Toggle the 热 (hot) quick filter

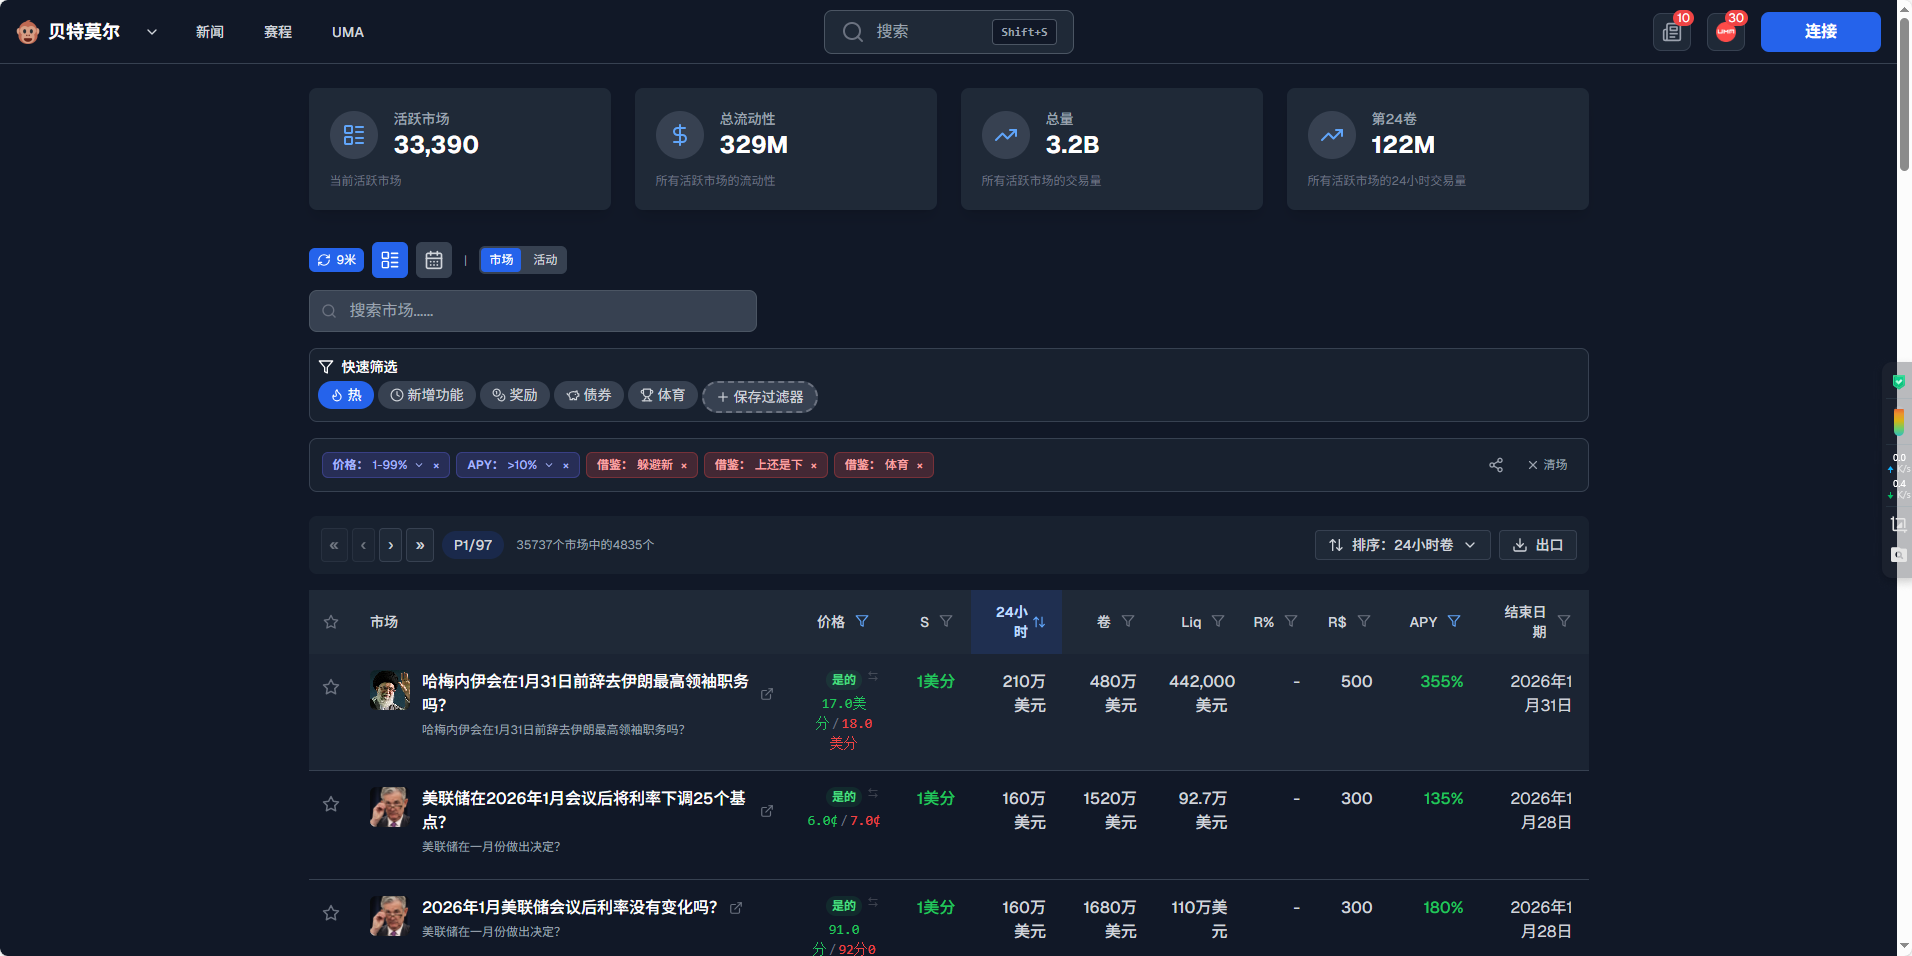346,396
